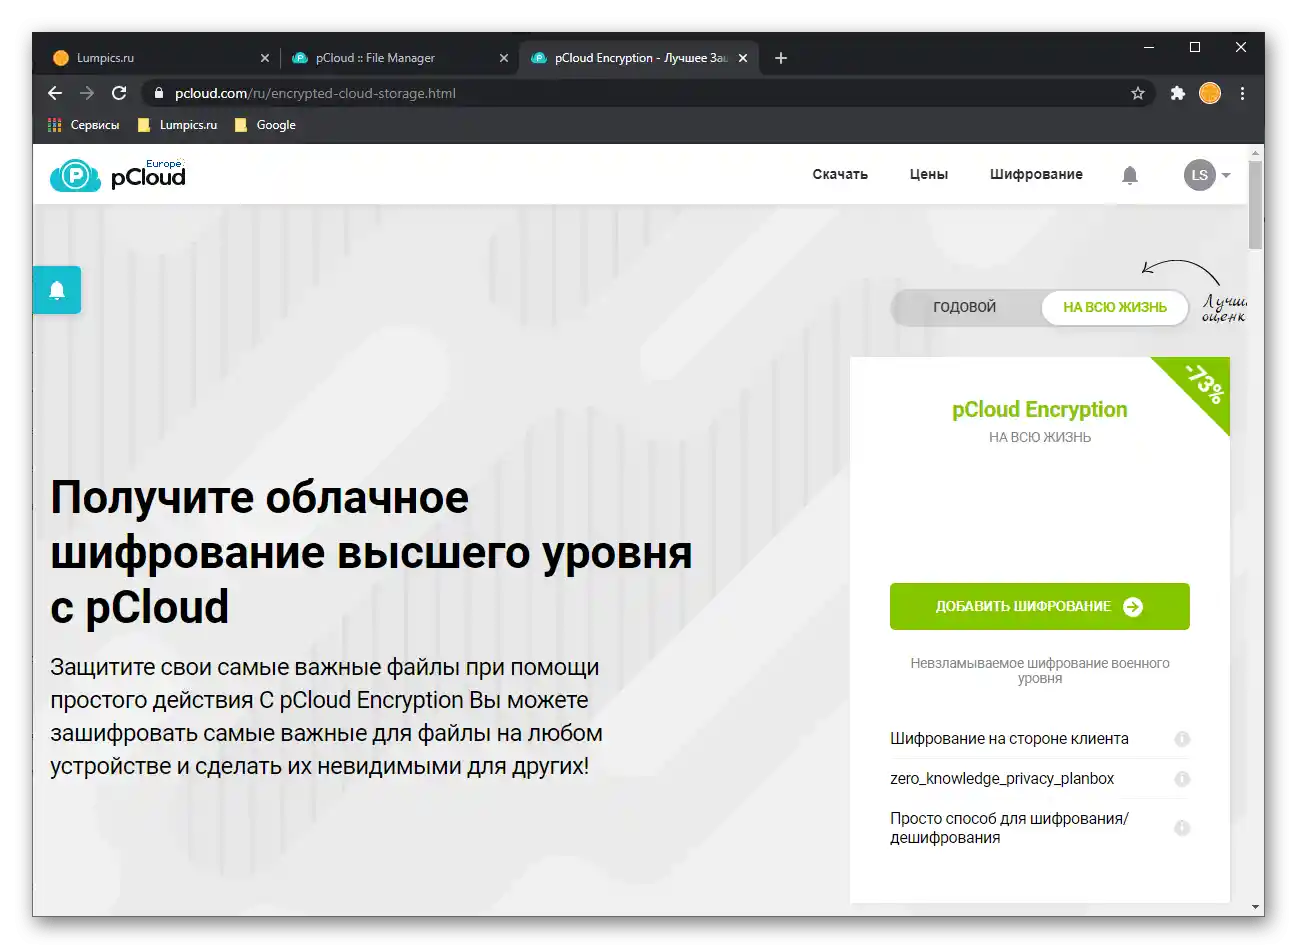1297x949 pixels.
Task: Open the Шифрование menu item
Action: (x=1036, y=175)
